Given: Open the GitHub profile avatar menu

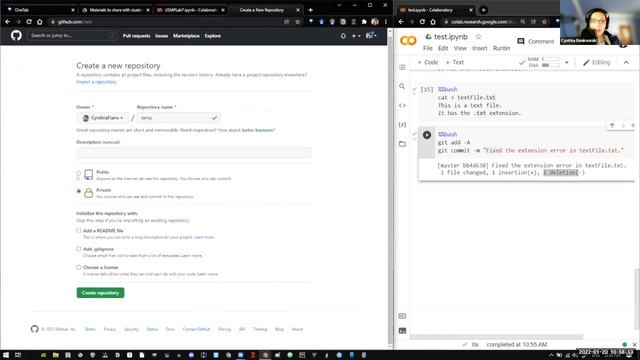Looking at the screenshot, I should (x=371, y=36).
